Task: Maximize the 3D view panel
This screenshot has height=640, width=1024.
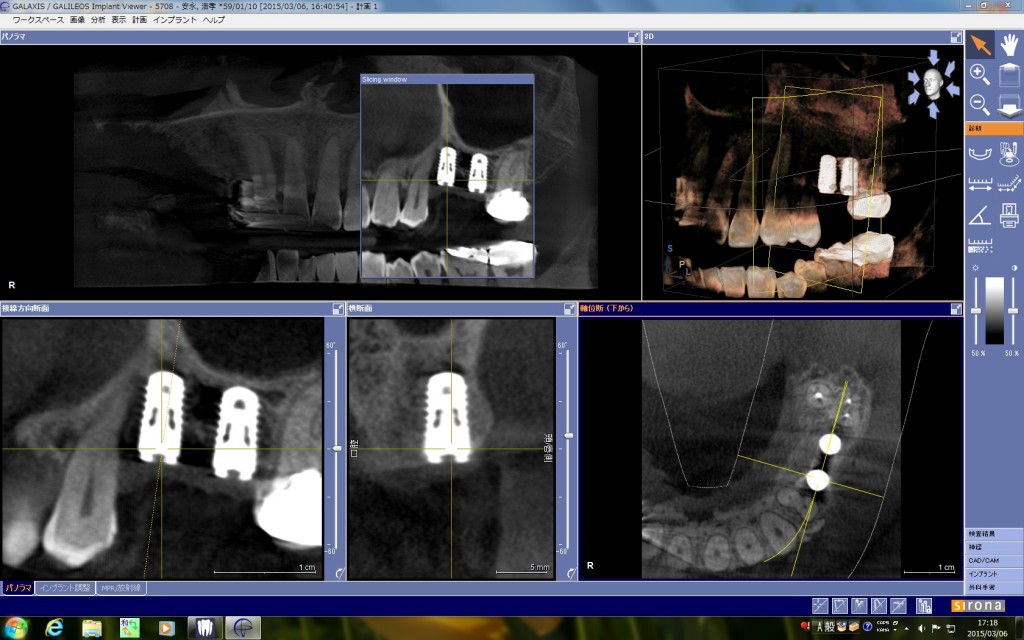Action: (x=956, y=37)
